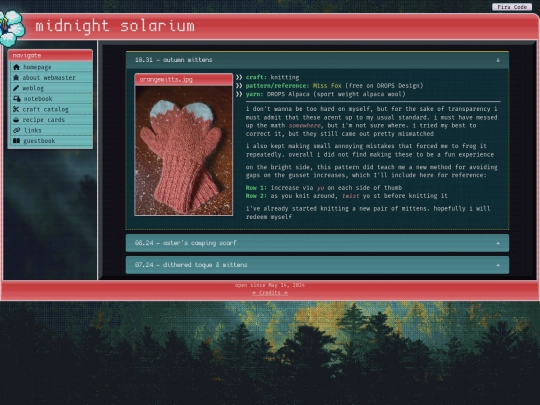Screen dimensions: 540x405
Task: View the orangemitts.jpg mitten photo
Action: click(184, 150)
